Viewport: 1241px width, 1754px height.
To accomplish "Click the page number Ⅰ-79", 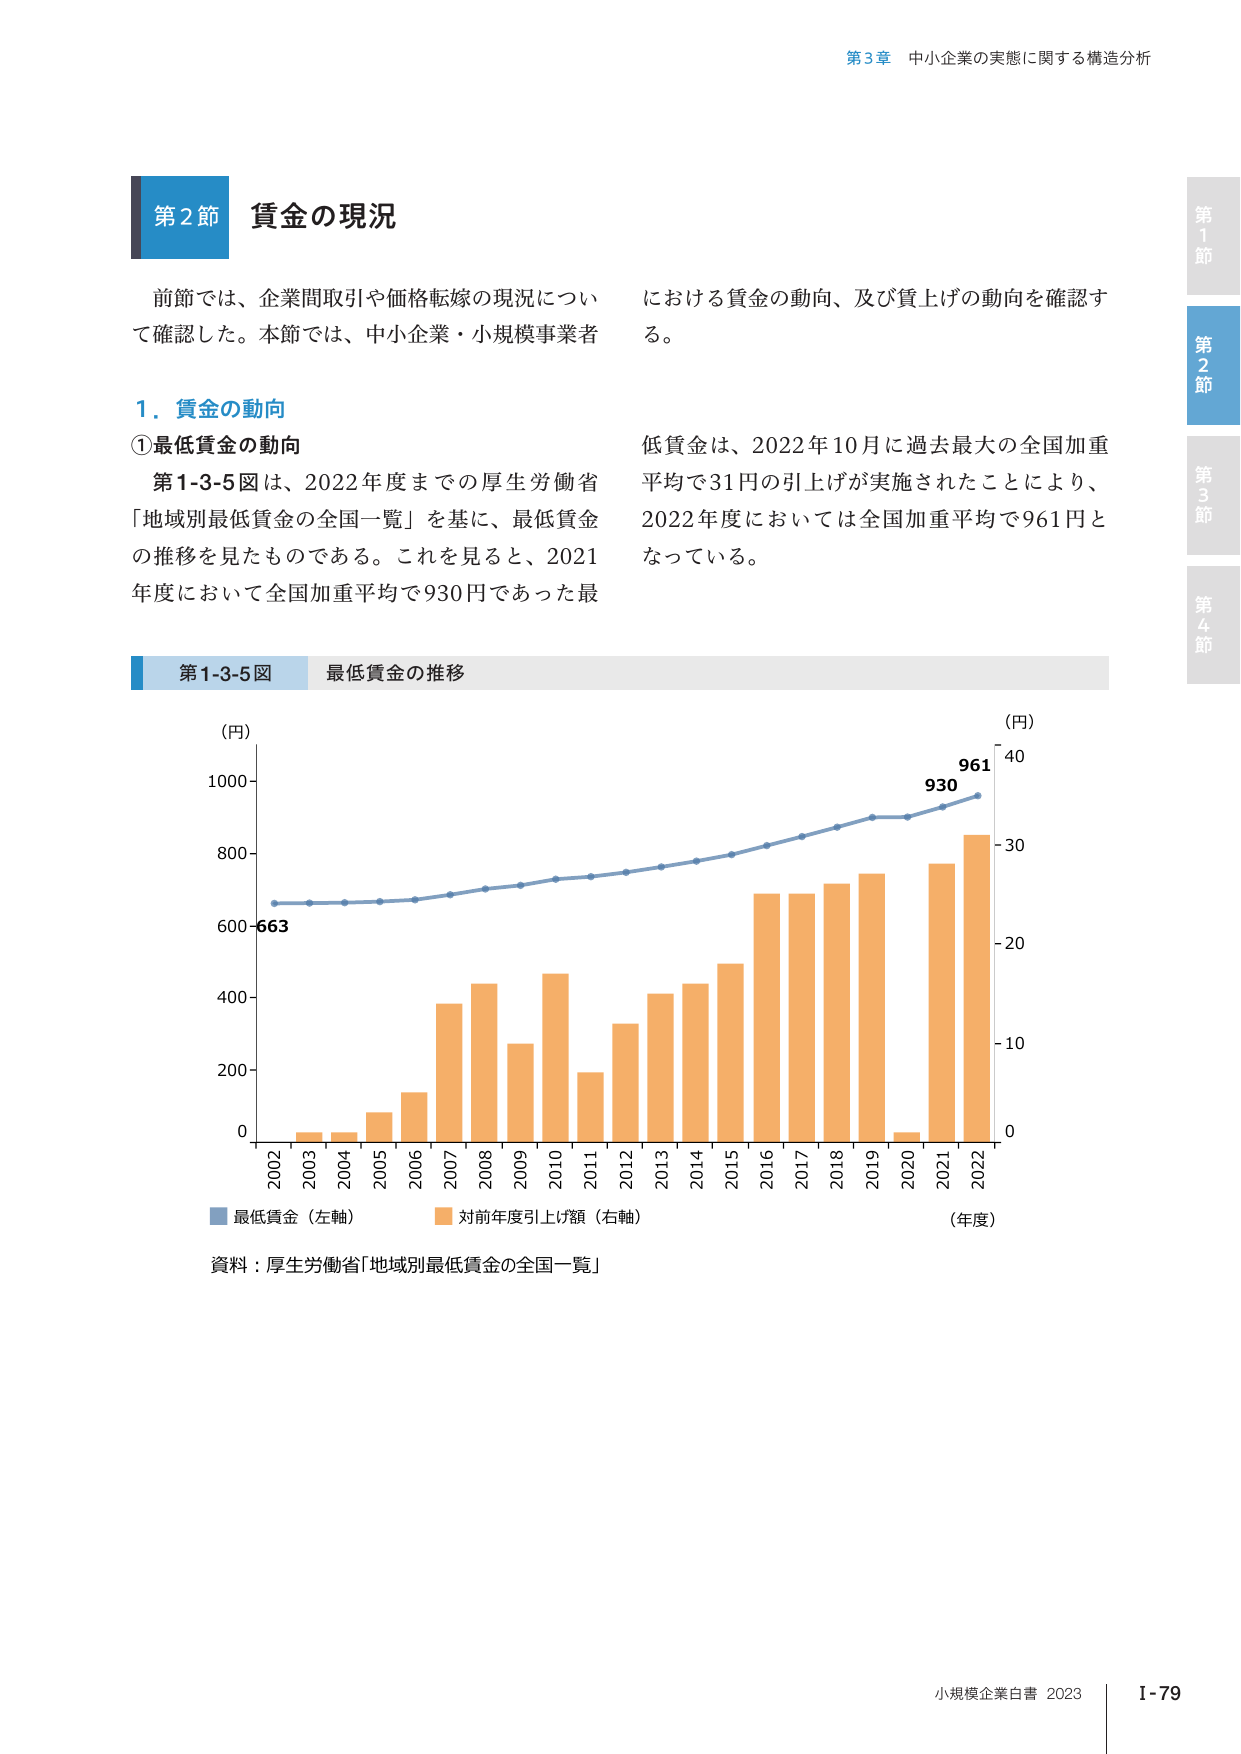I will point(1160,1693).
